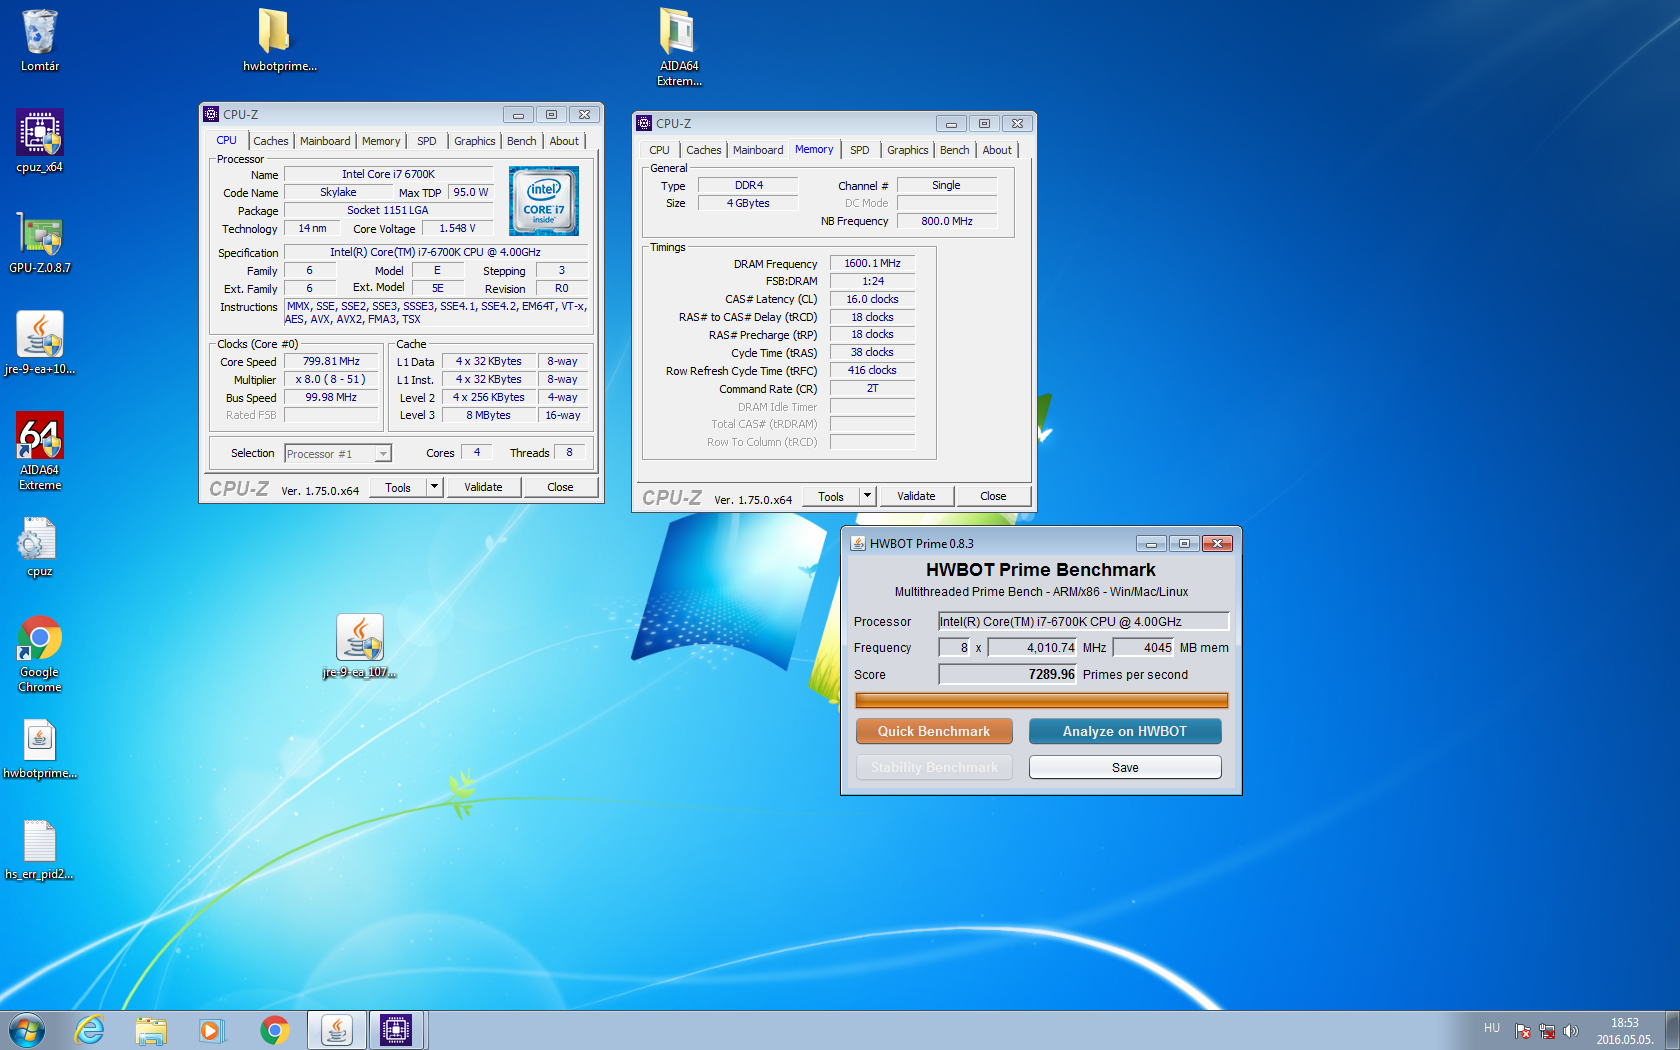Open SPD tab in right CPU-Z window
The image size is (1680, 1050).
[x=860, y=150]
